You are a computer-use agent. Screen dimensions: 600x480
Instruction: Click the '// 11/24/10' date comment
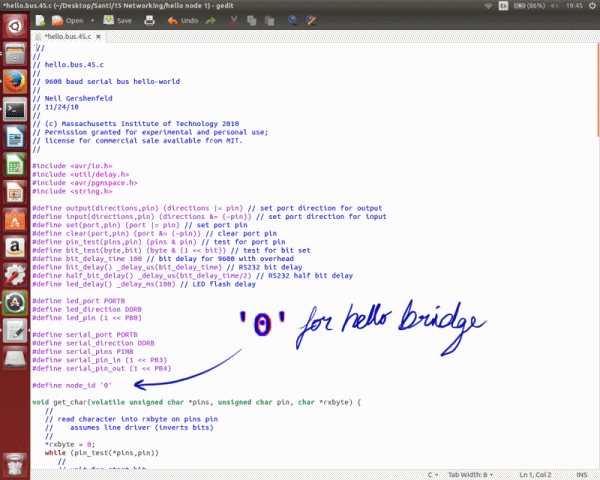tap(55, 107)
